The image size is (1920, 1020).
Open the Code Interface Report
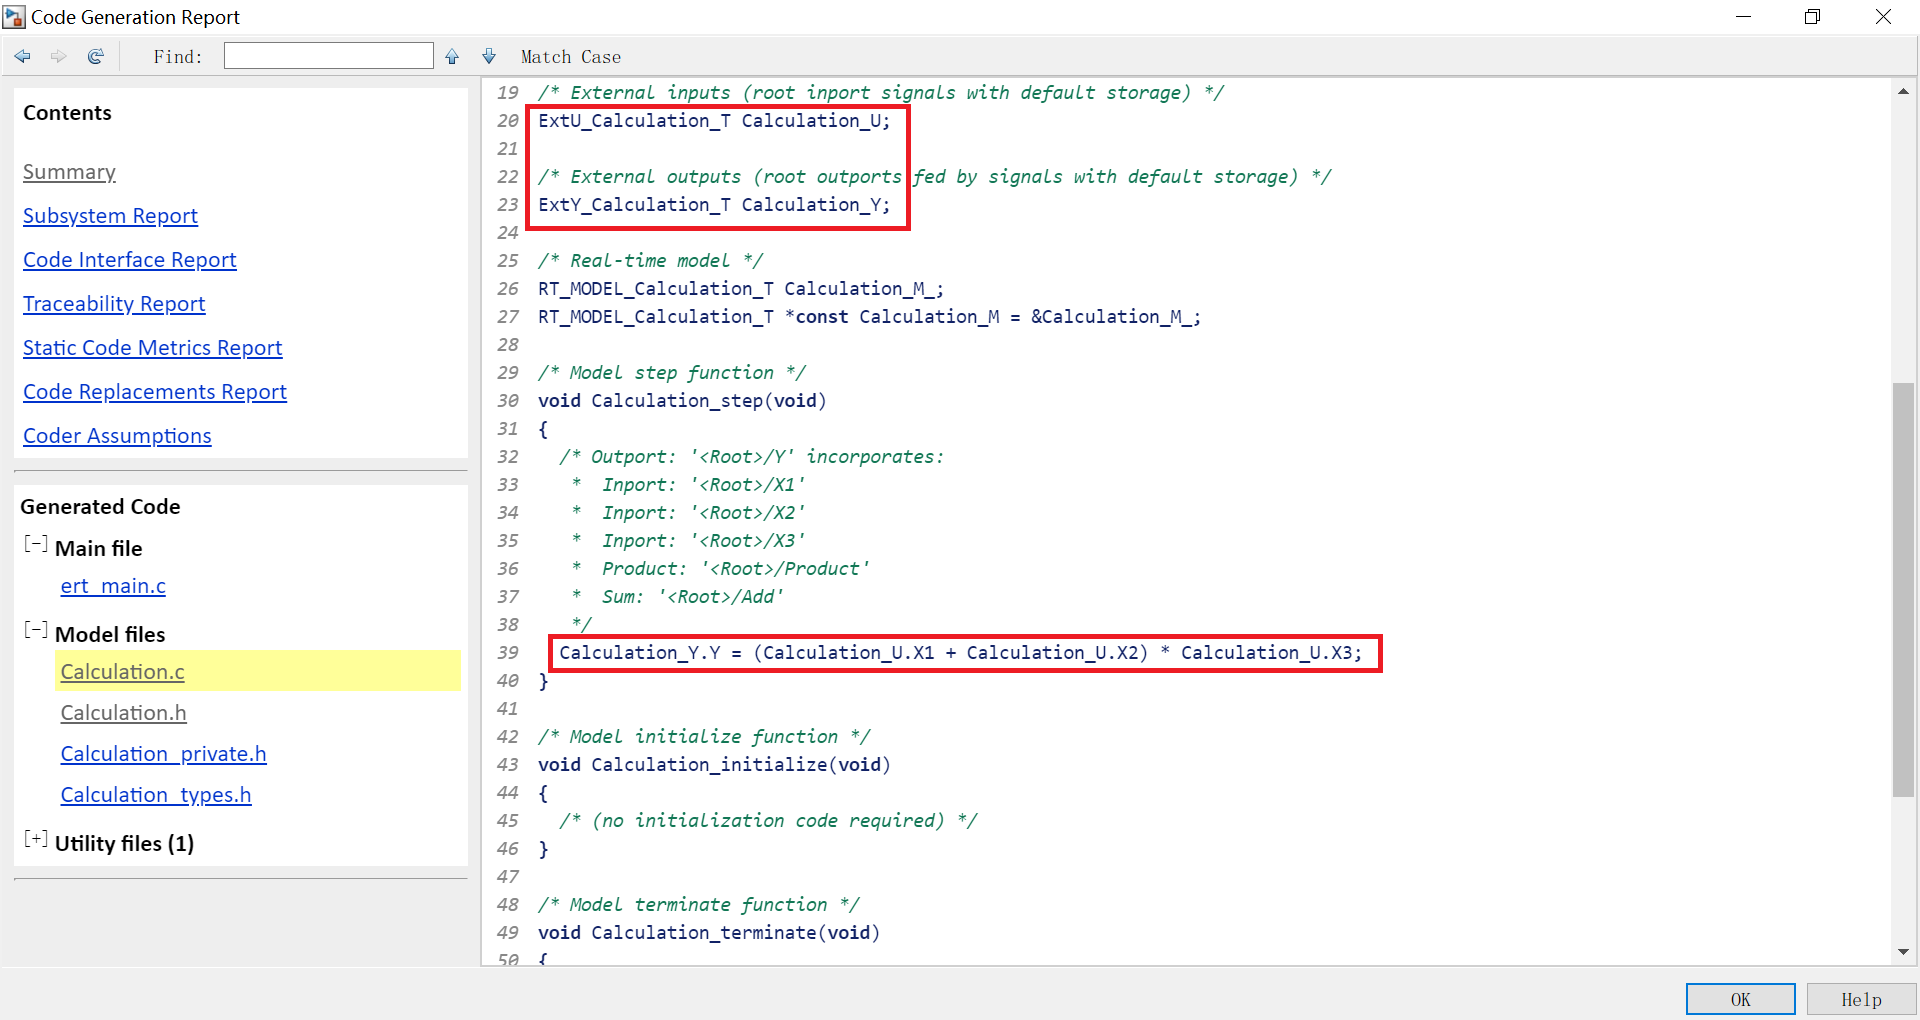130,260
